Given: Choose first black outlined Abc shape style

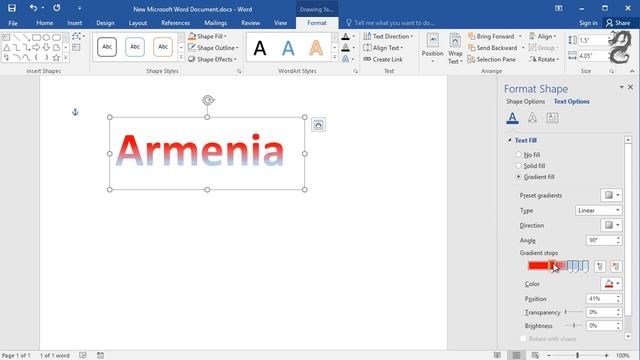Looking at the screenshot, I should tap(107, 47).
